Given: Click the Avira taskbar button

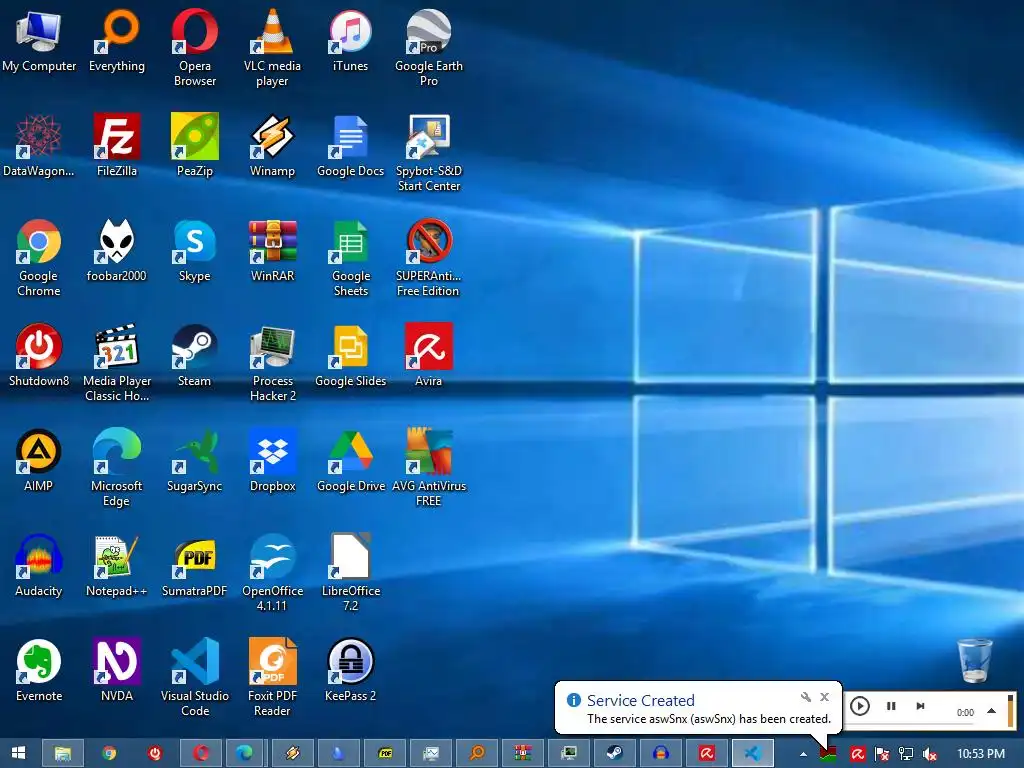Looking at the screenshot, I should 707,753.
